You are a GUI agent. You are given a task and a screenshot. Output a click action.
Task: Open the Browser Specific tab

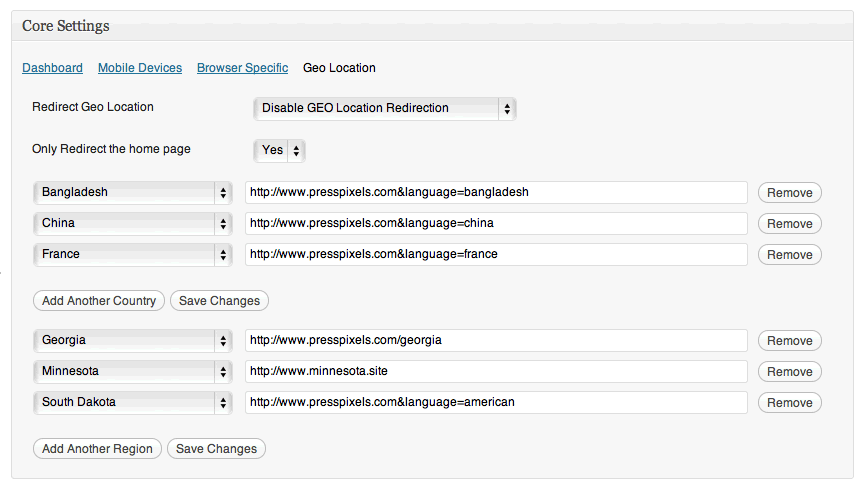tap(242, 68)
